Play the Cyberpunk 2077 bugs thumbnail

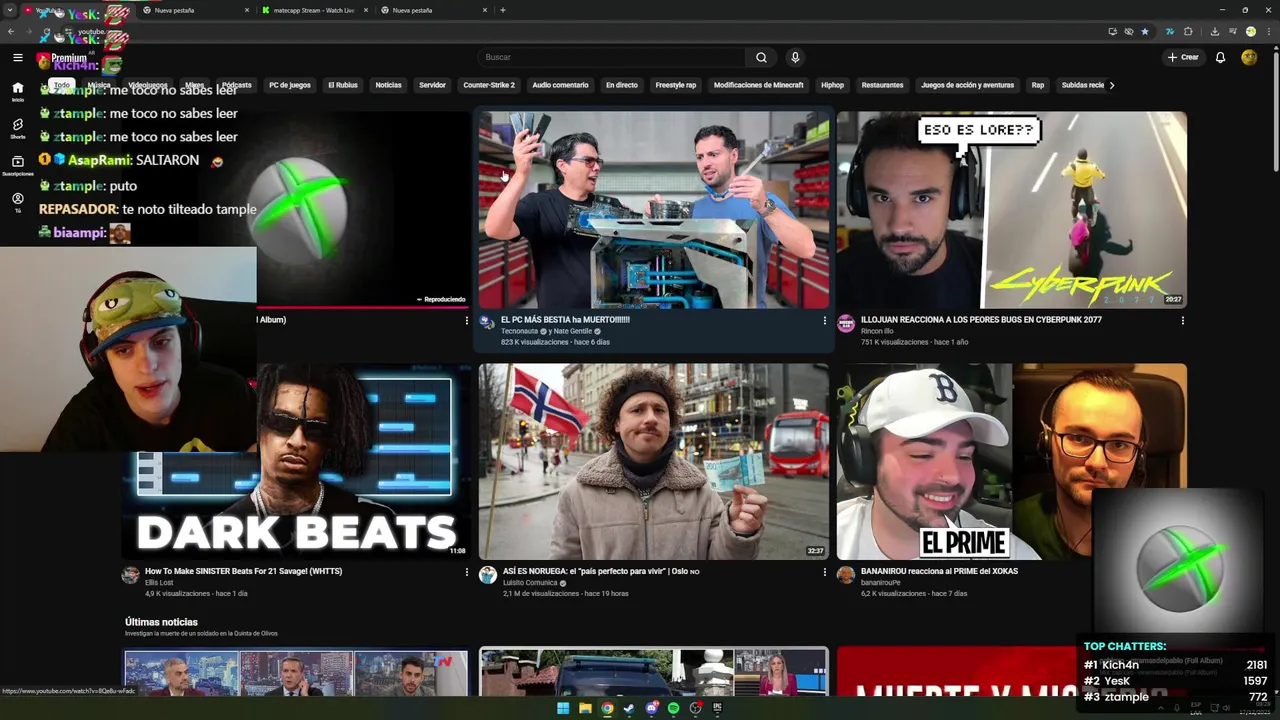(1012, 210)
